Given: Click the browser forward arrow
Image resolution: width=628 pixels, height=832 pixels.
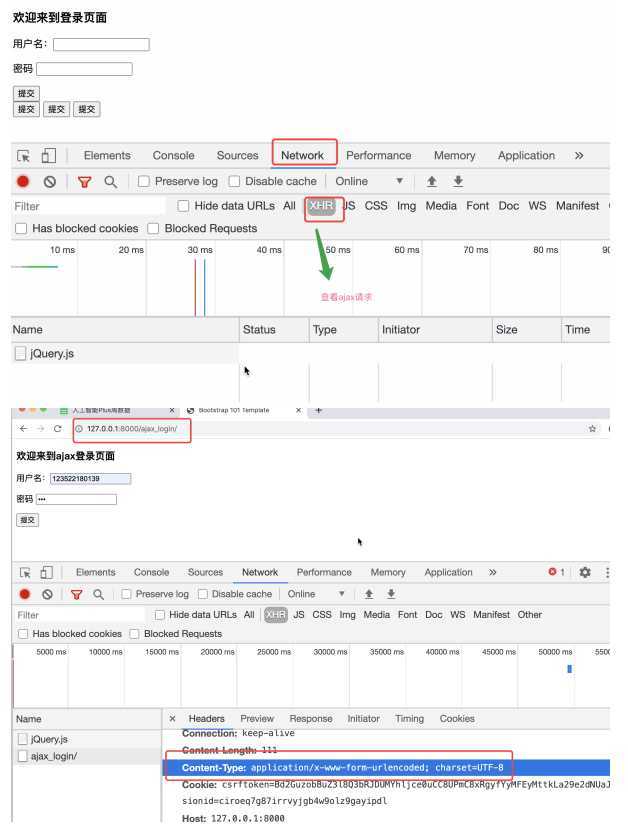Looking at the screenshot, I should coord(40,428).
